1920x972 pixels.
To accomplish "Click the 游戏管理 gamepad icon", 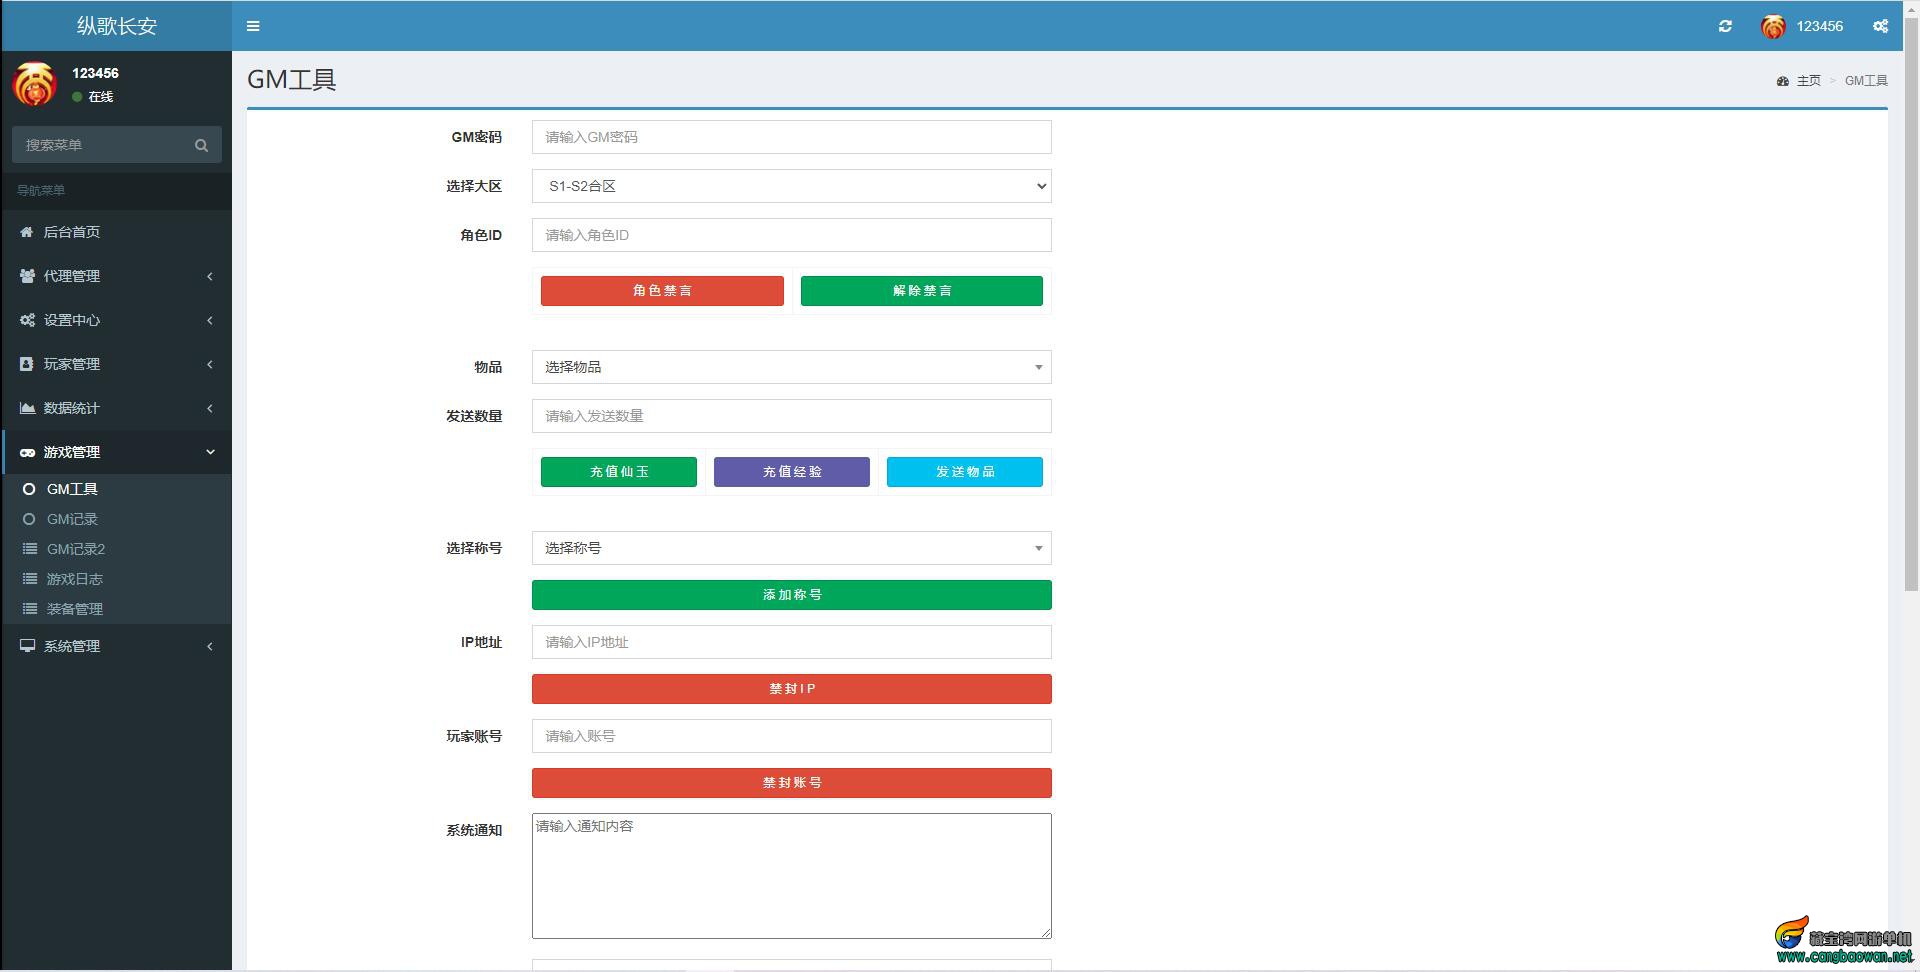I will pos(27,452).
